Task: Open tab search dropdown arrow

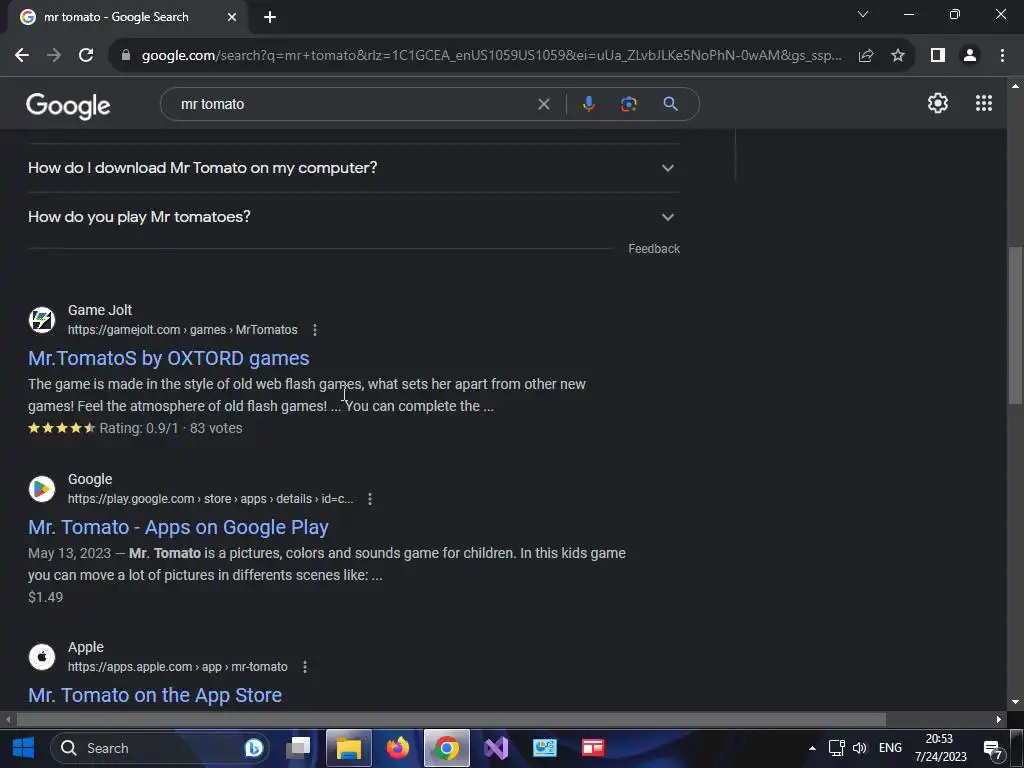Action: (x=863, y=14)
